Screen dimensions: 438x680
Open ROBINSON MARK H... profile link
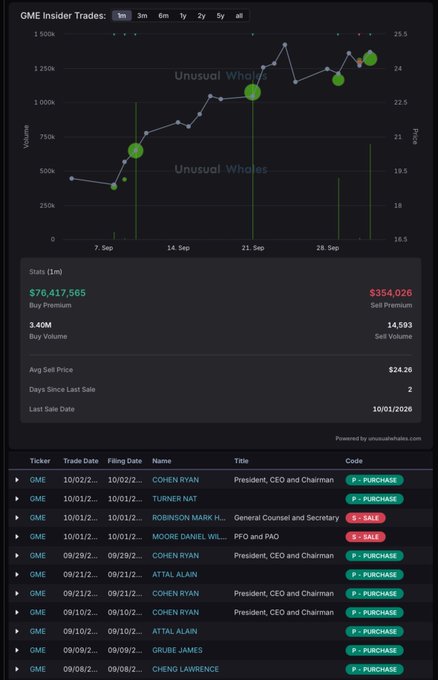point(189,518)
